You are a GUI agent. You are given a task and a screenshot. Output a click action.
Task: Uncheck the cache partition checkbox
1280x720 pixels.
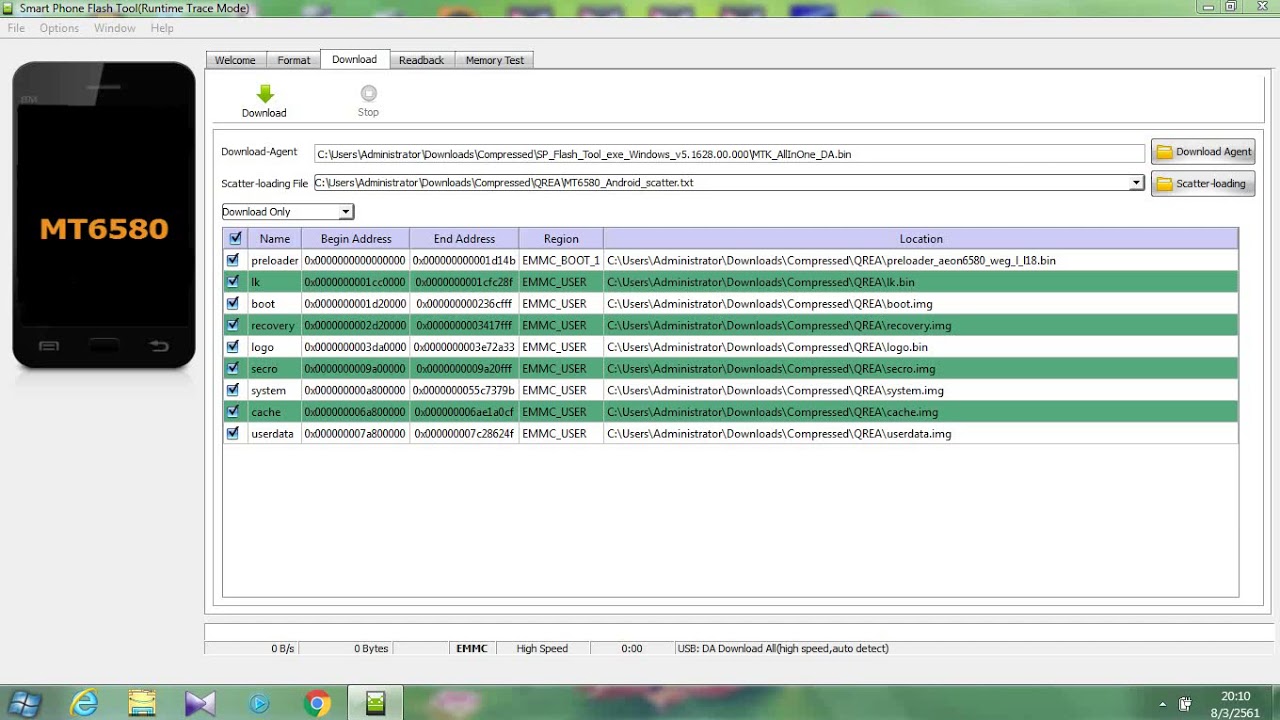point(233,411)
